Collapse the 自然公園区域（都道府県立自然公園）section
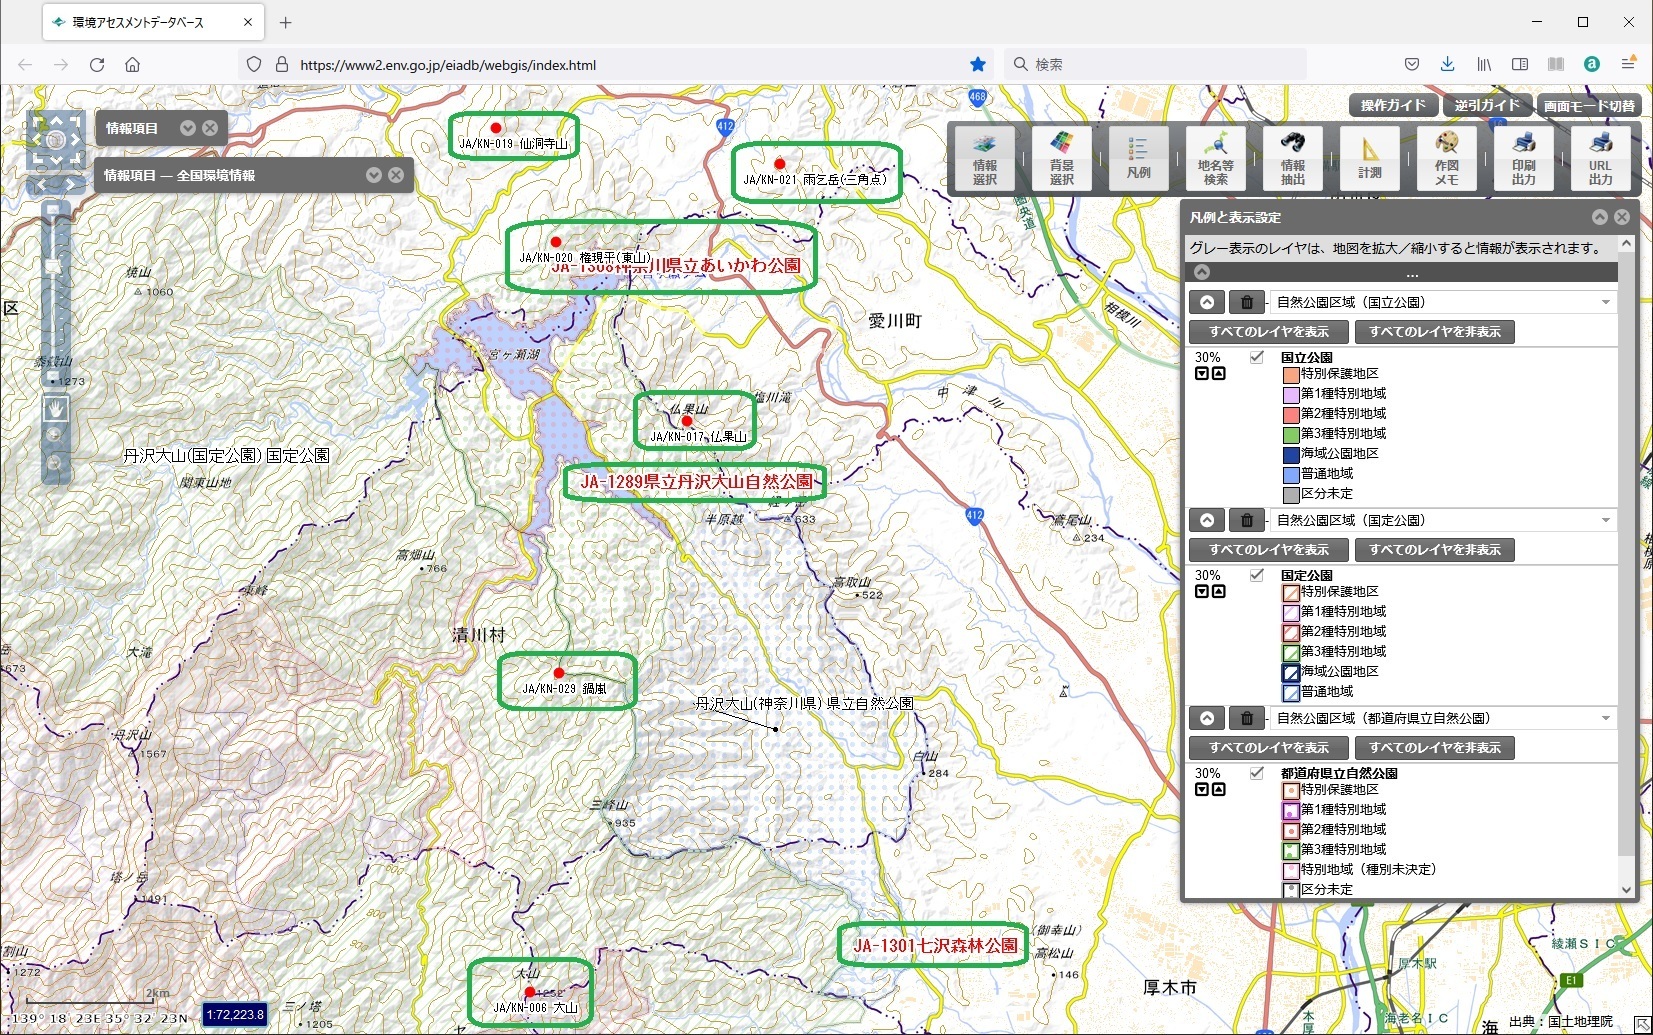 click(1207, 718)
